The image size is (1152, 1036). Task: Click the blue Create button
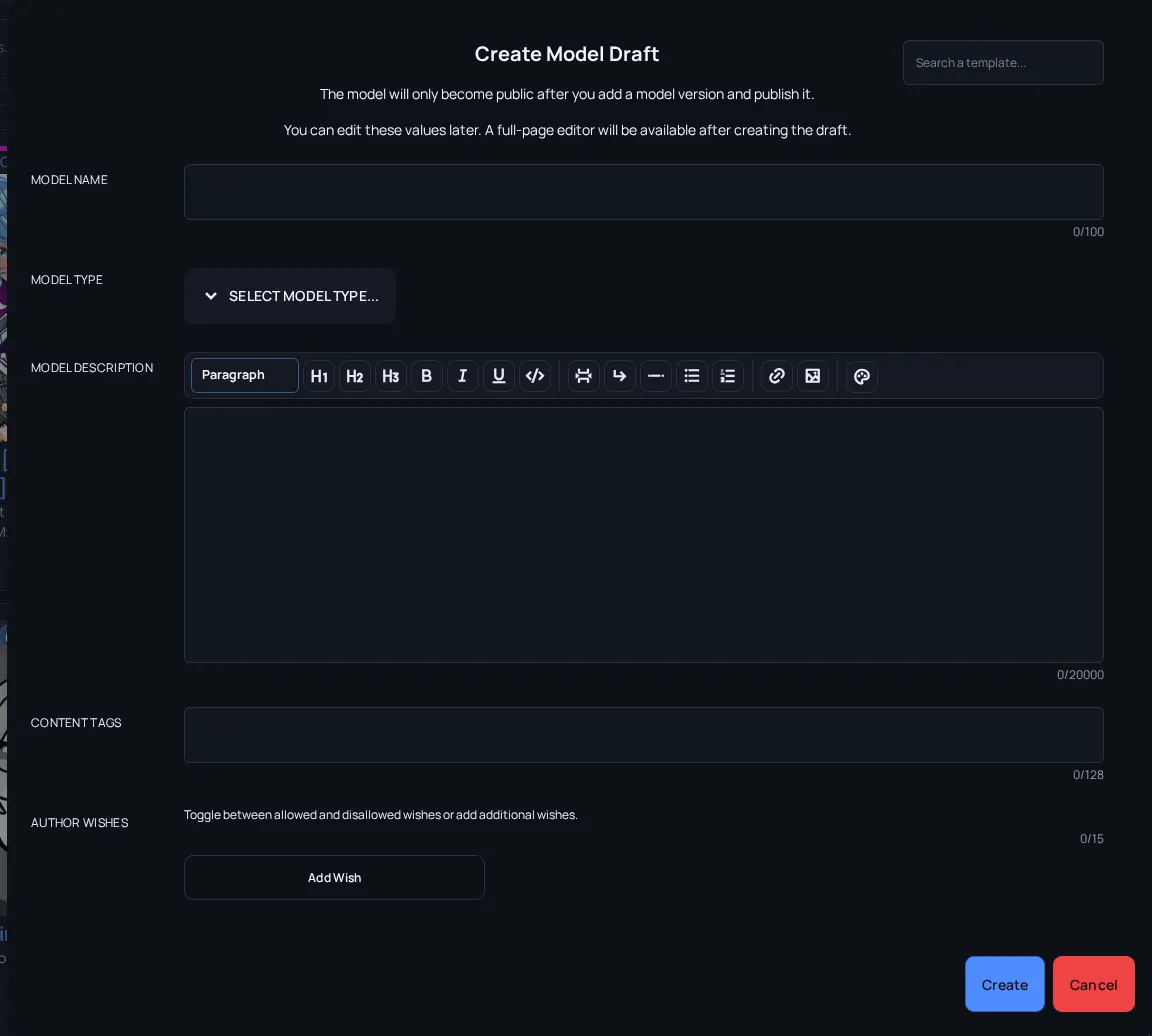1004,985
